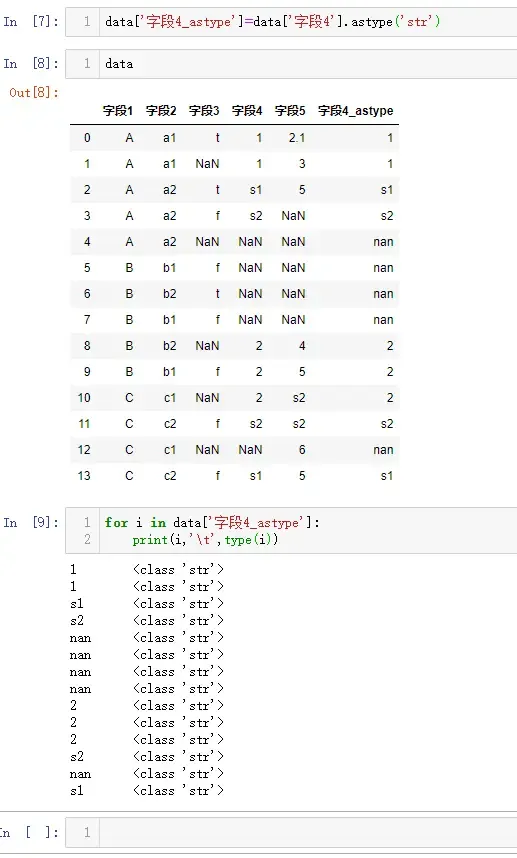Click the In [9] prompt label
Viewport: 517px width, 858px height.
(x=31, y=523)
